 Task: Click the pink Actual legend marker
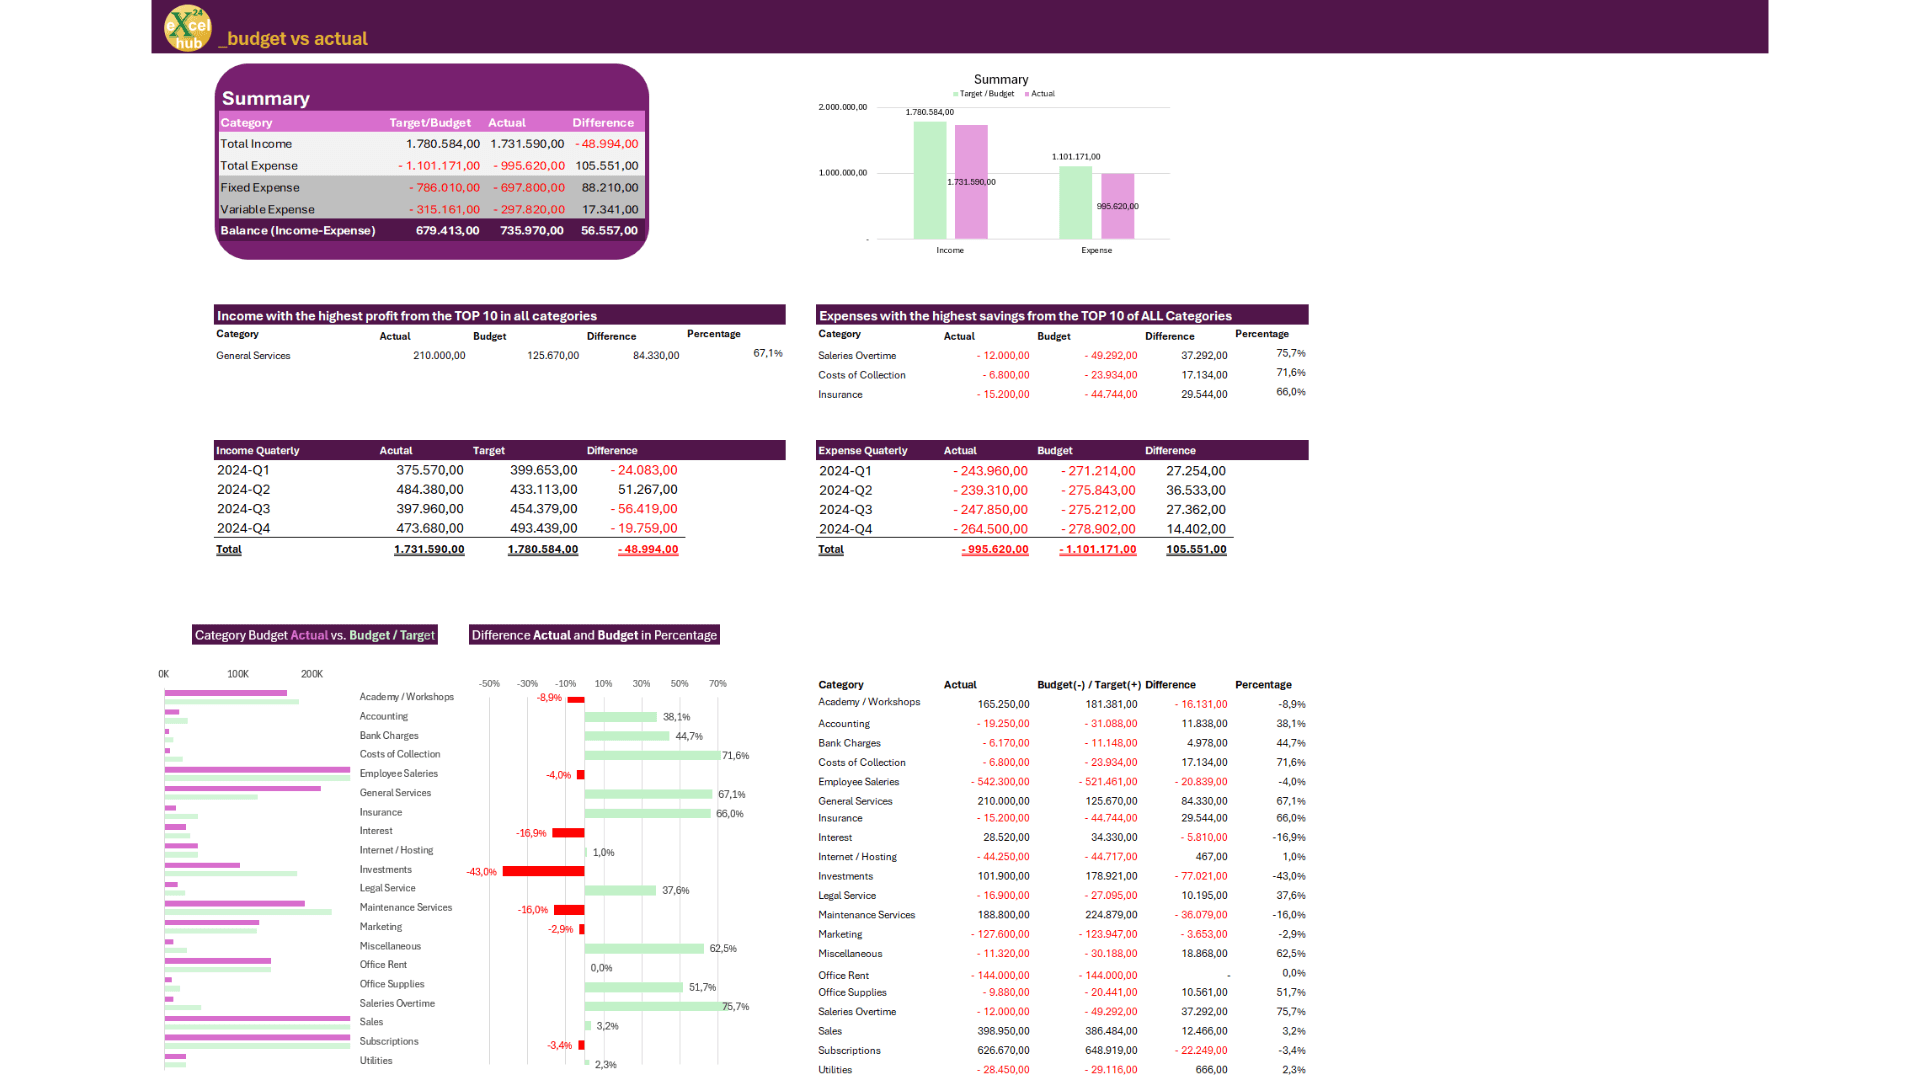coord(1026,93)
